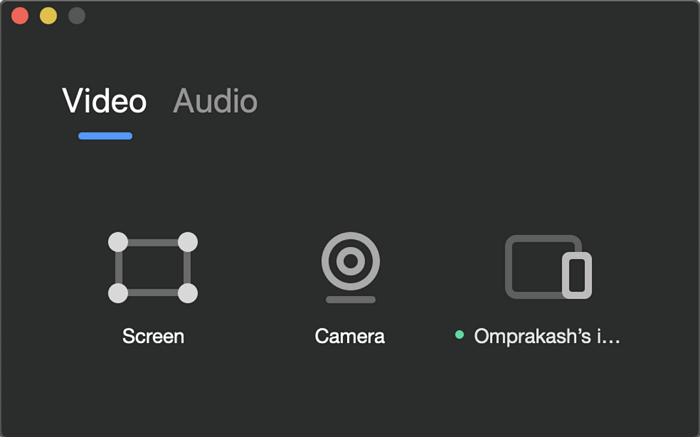Click the "Screen" text label
Image resolution: width=700 pixels, height=437 pixels.
click(153, 337)
